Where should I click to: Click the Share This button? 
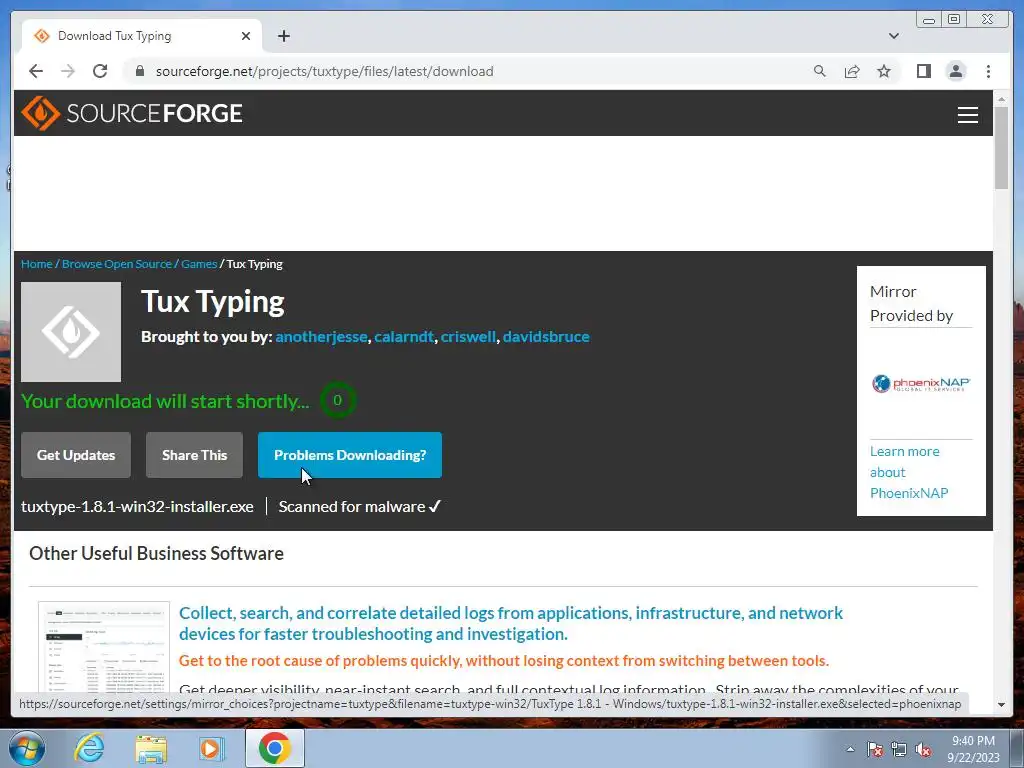pyautogui.click(x=195, y=455)
